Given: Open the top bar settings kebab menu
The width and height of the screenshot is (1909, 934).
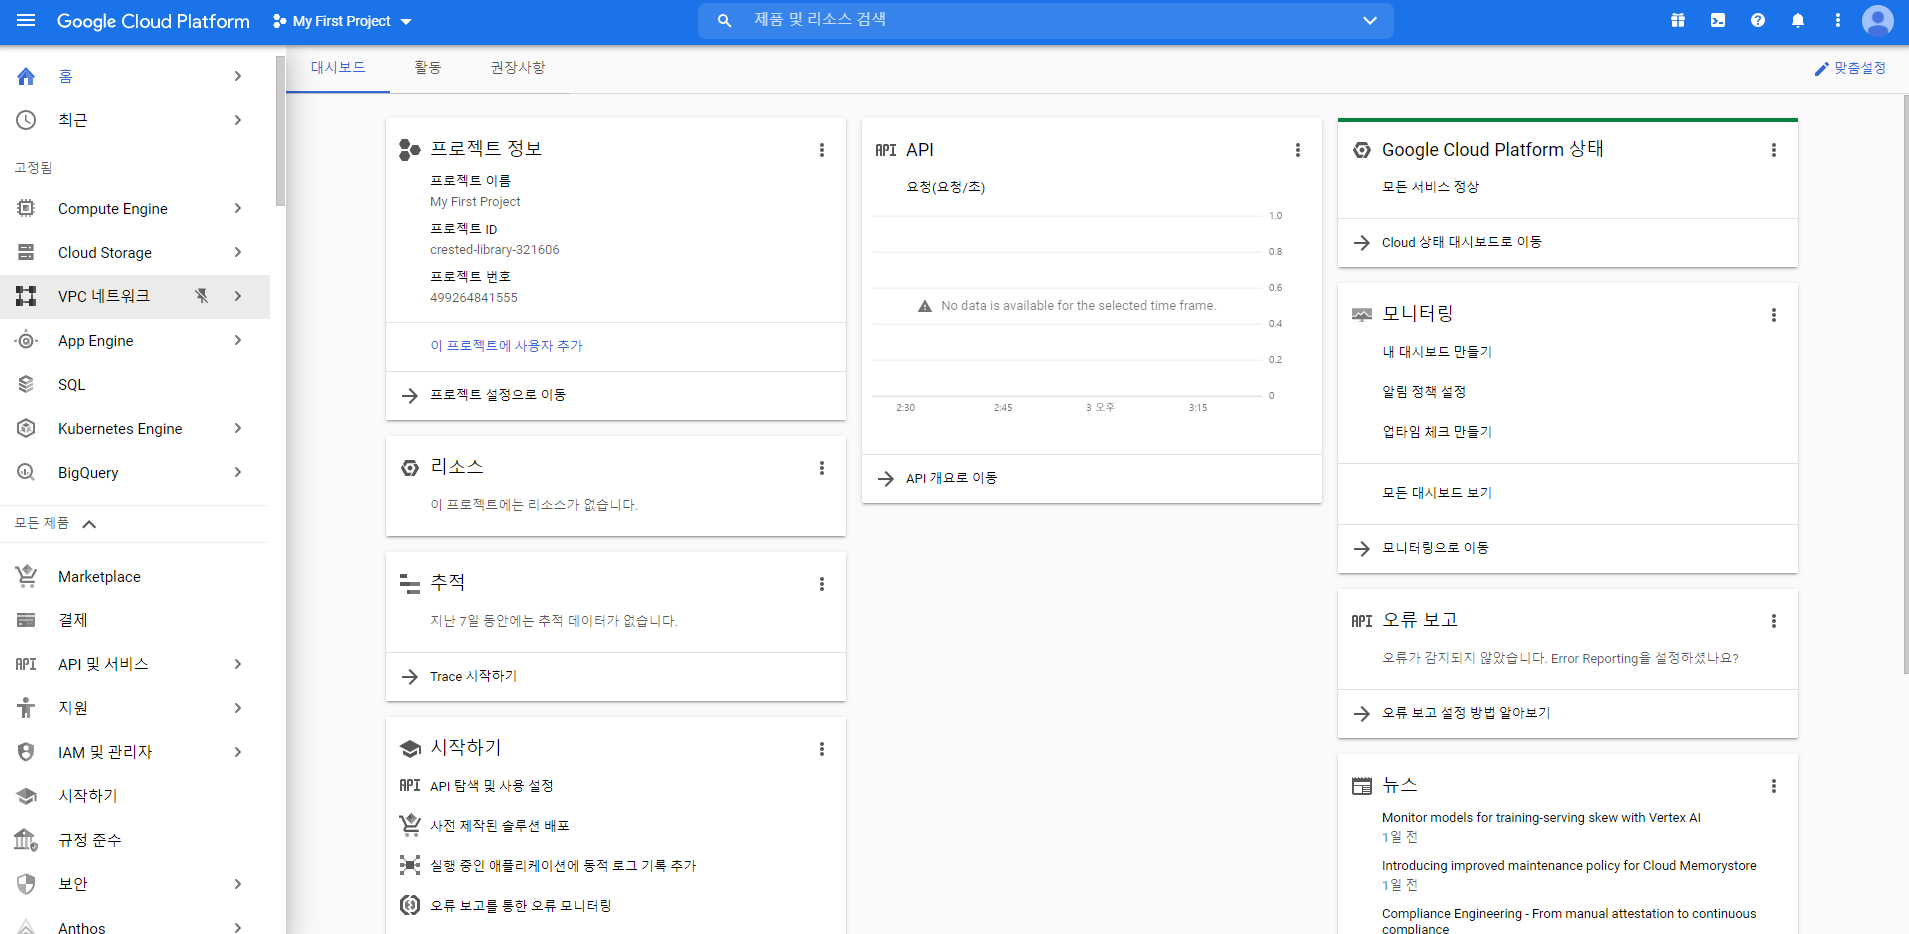Looking at the screenshot, I should [1838, 21].
